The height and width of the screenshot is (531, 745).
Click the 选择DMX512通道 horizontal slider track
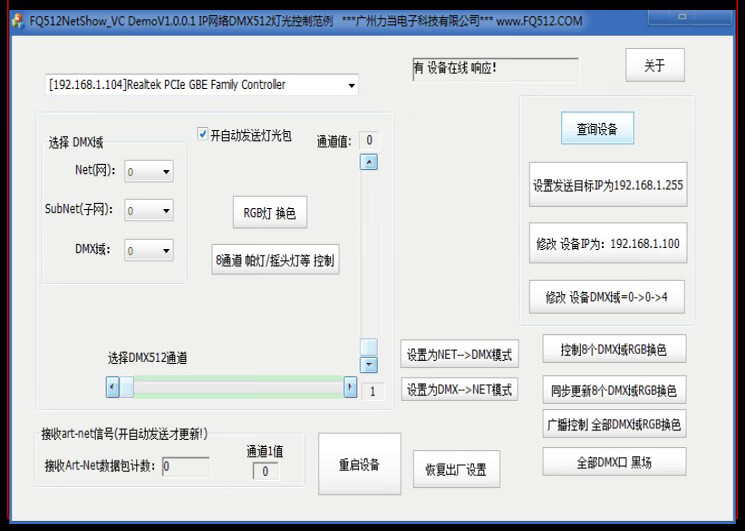point(230,387)
